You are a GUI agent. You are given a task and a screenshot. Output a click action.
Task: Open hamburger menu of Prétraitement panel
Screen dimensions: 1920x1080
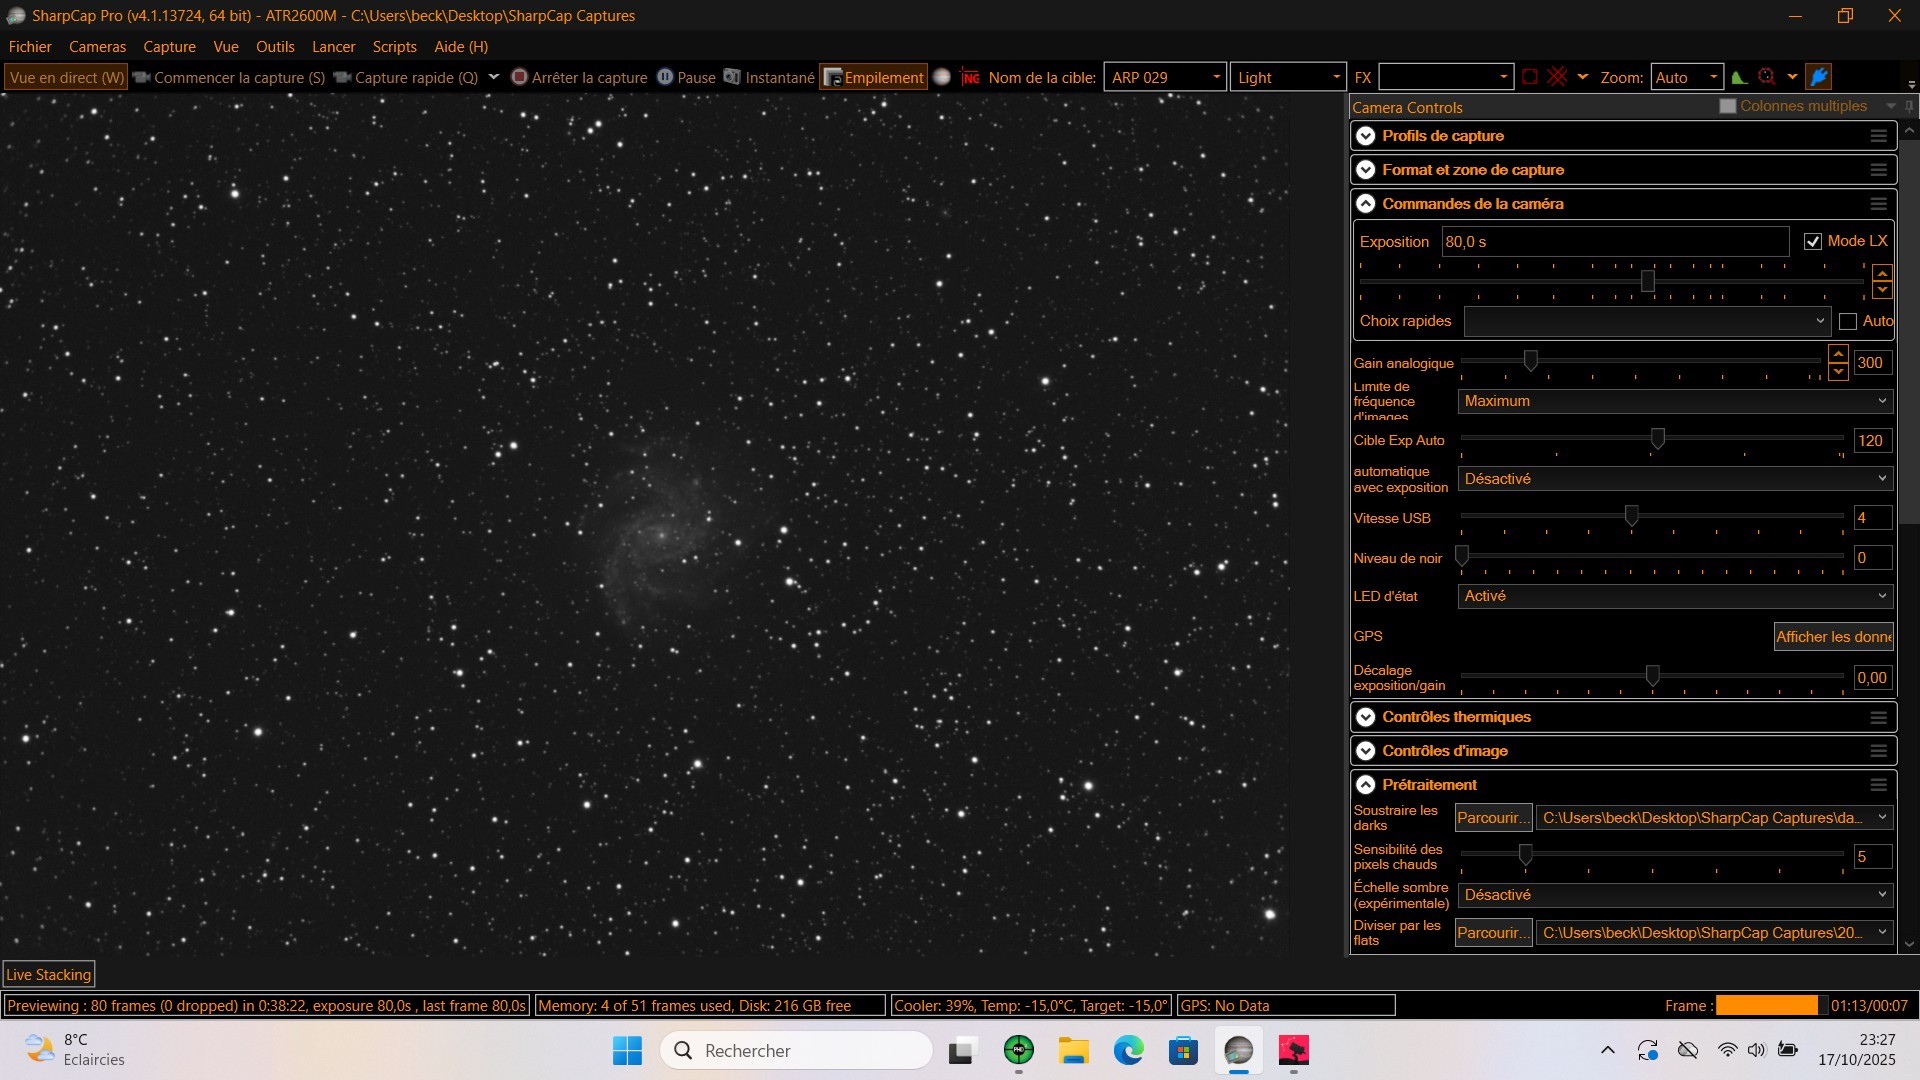pos(1879,785)
